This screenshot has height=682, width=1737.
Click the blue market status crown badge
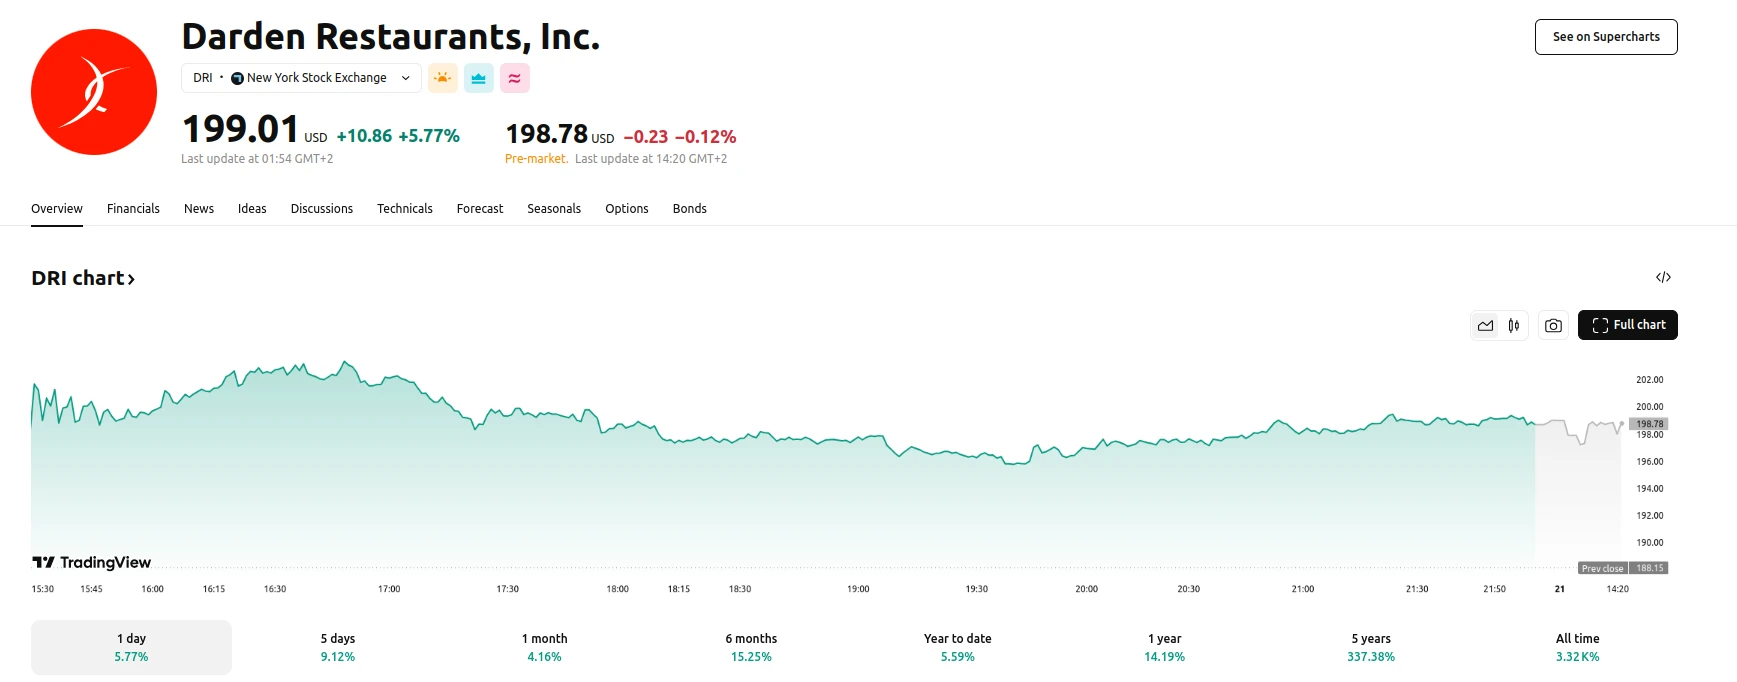click(x=478, y=77)
